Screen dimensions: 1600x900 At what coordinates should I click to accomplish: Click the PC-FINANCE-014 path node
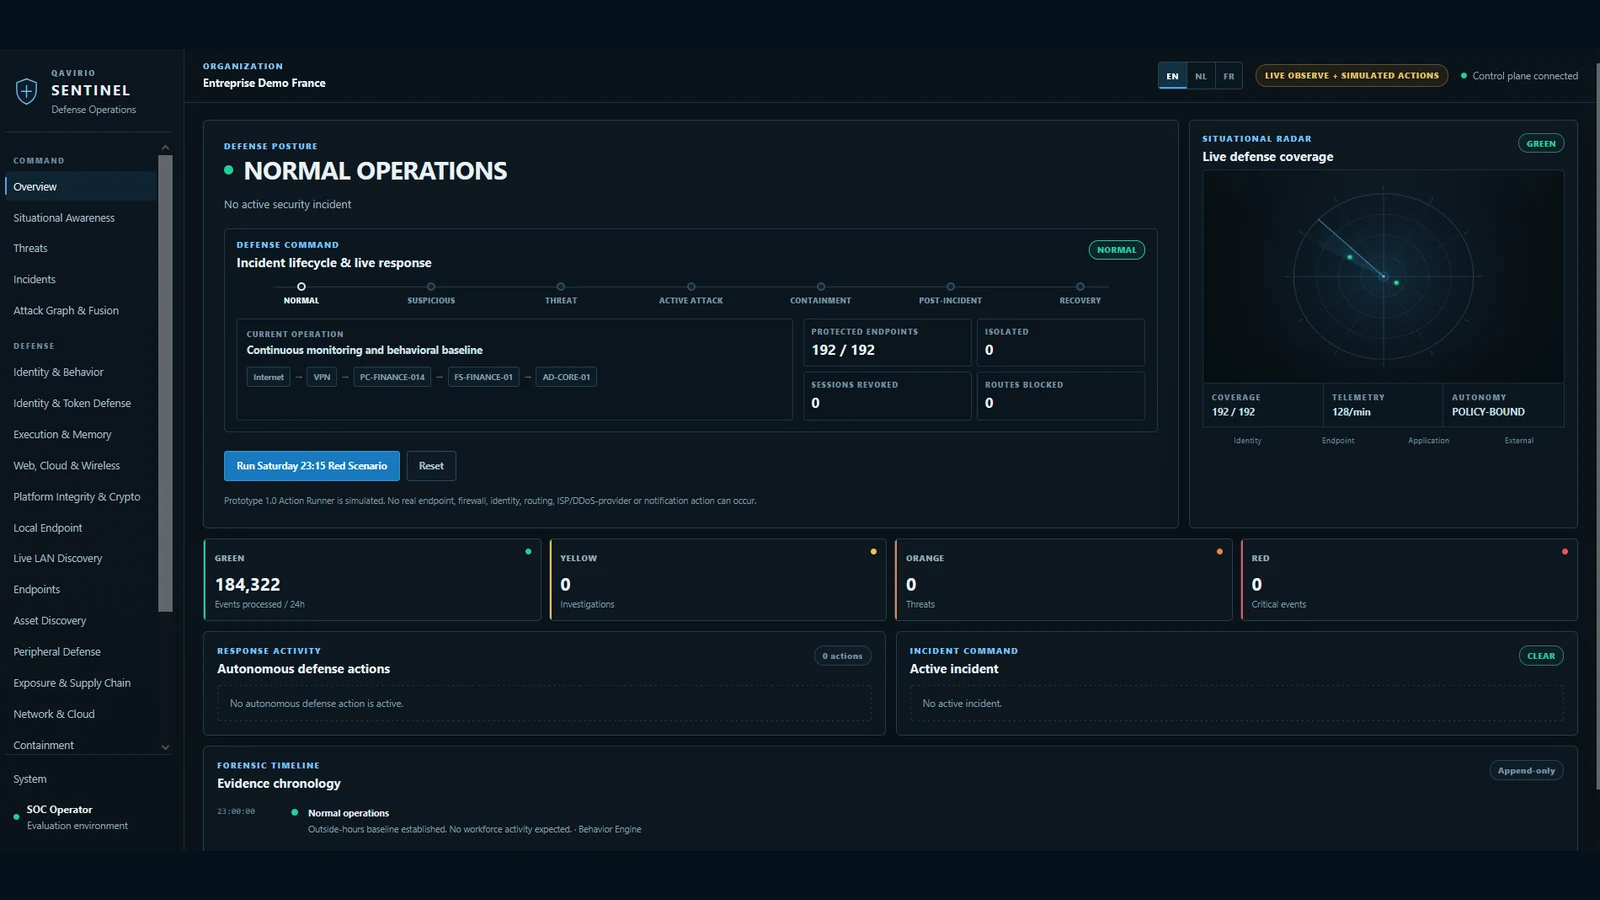(x=392, y=377)
